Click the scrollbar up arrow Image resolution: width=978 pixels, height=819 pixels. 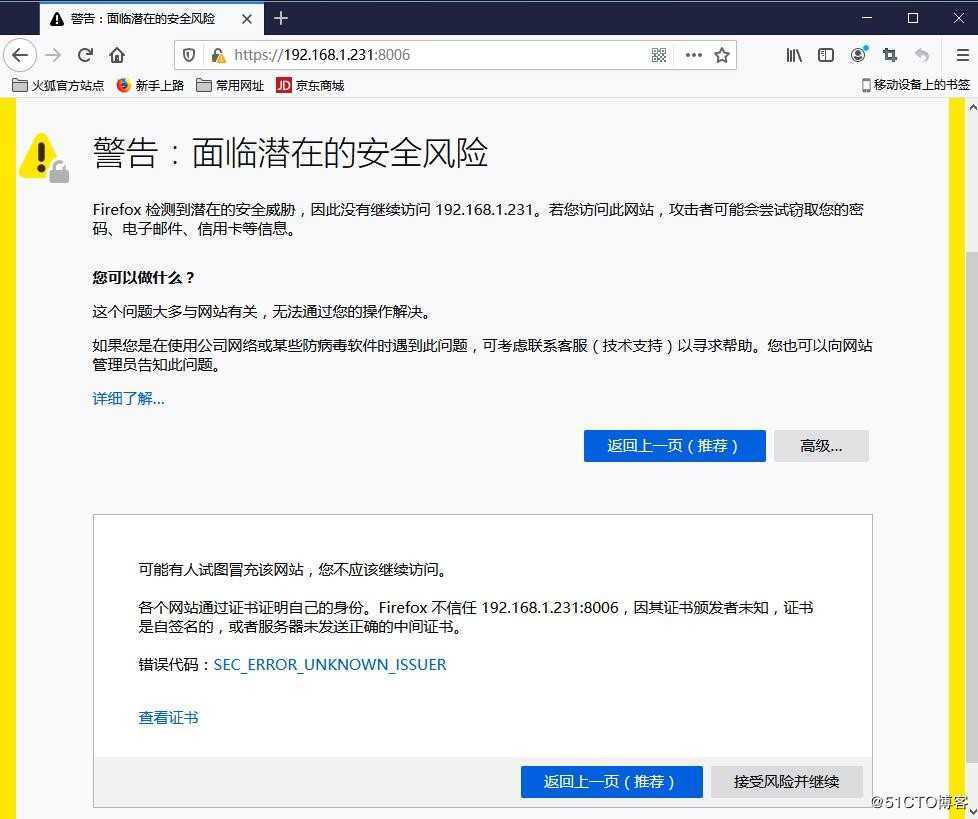click(972, 107)
